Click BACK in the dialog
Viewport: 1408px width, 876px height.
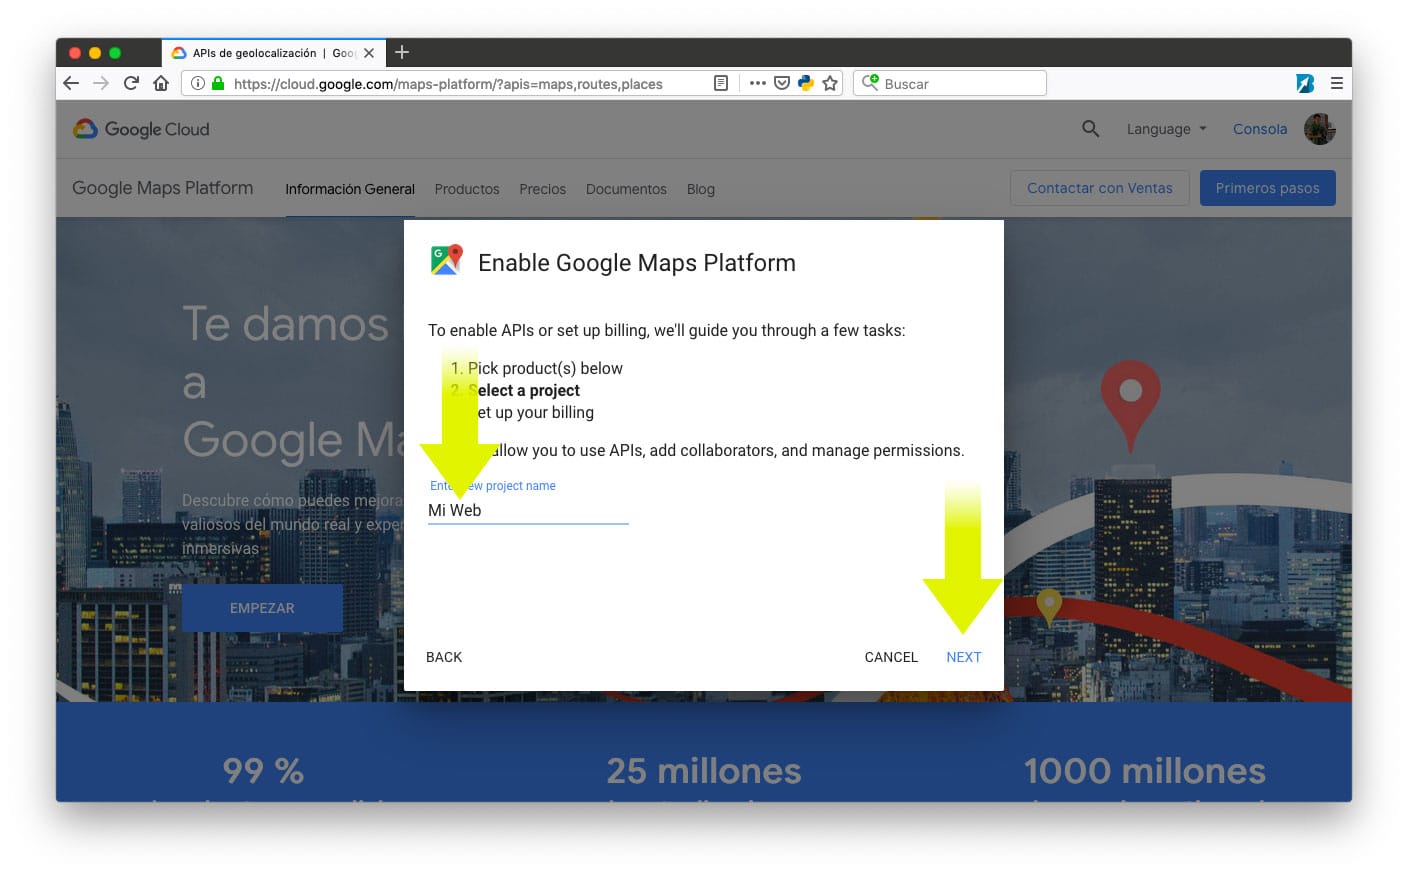click(x=444, y=657)
